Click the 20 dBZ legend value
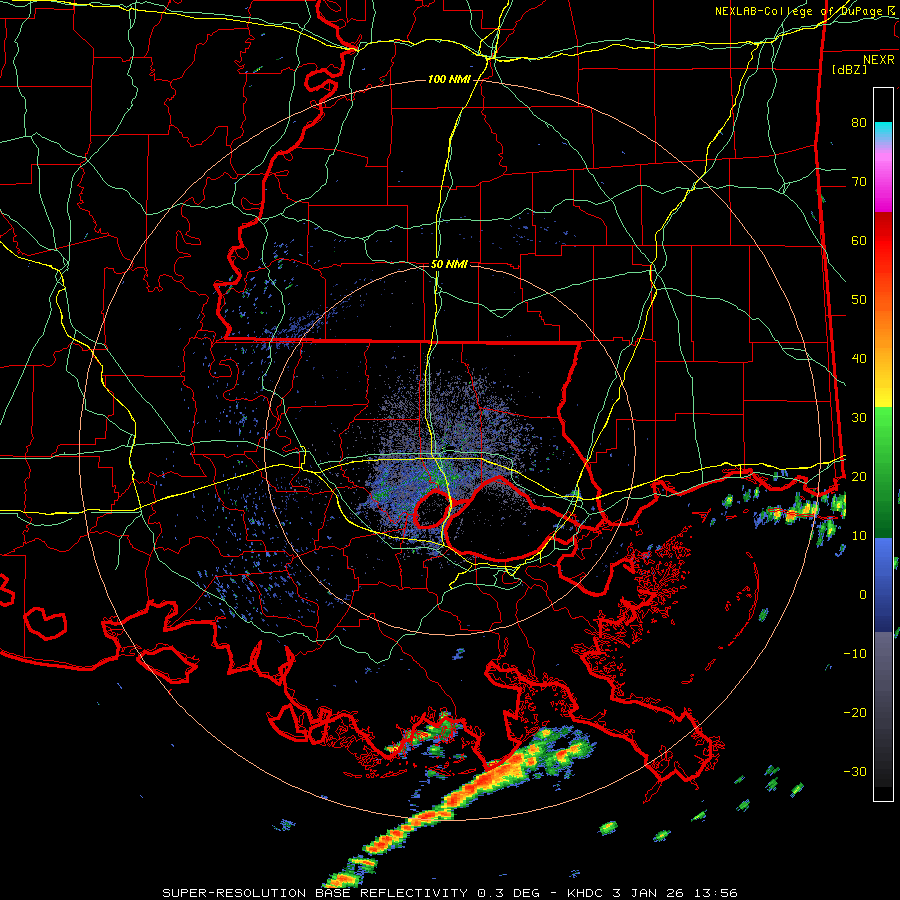The width and height of the screenshot is (900, 900). click(x=859, y=477)
